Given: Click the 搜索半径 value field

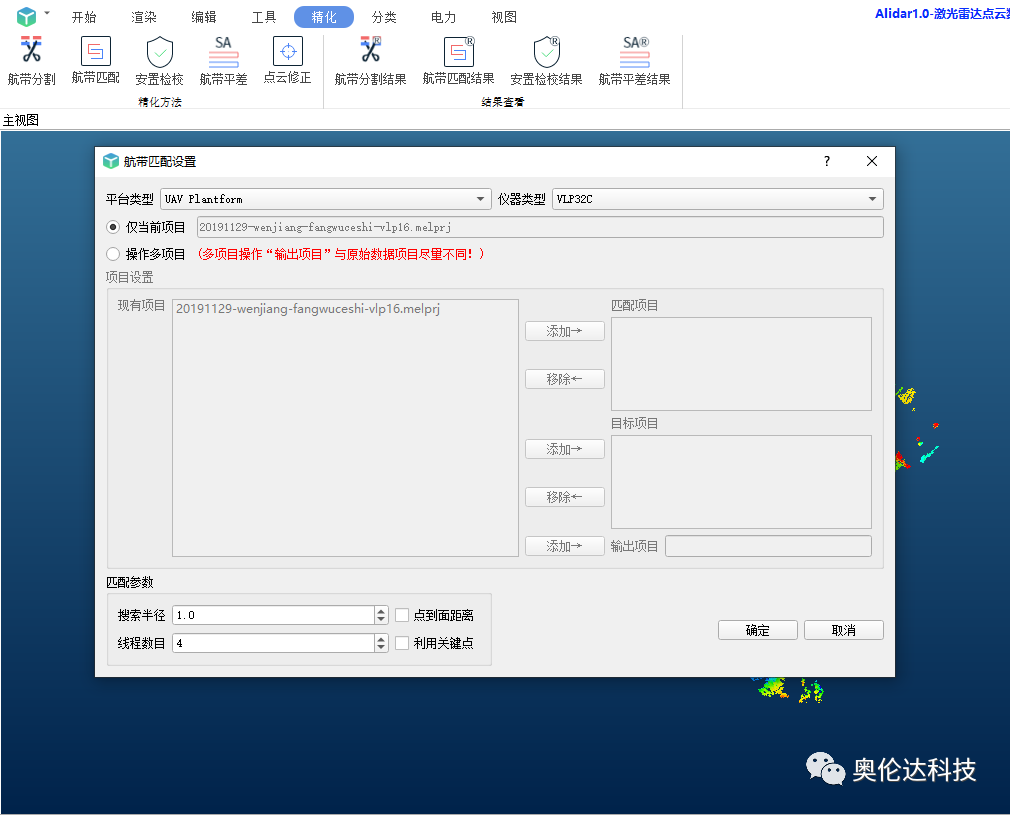Looking at the screenshot, I should pos(273,615).
